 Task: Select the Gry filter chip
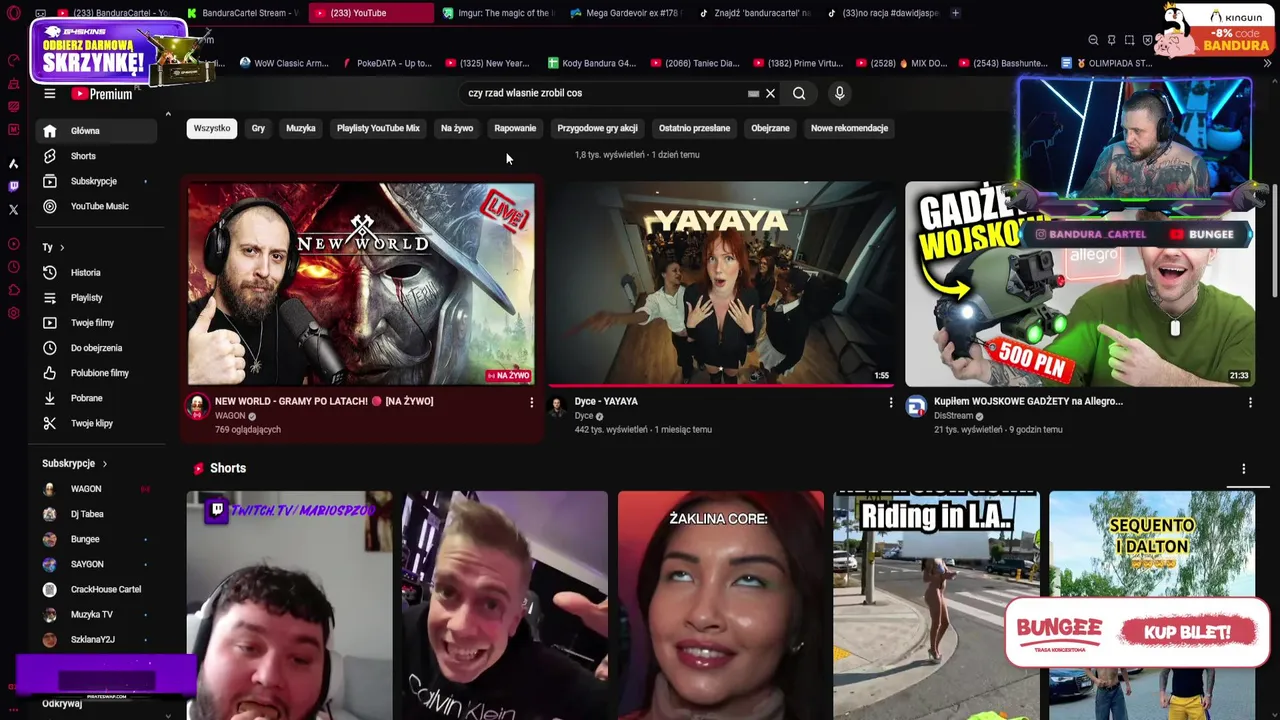[x=258, y=128]
